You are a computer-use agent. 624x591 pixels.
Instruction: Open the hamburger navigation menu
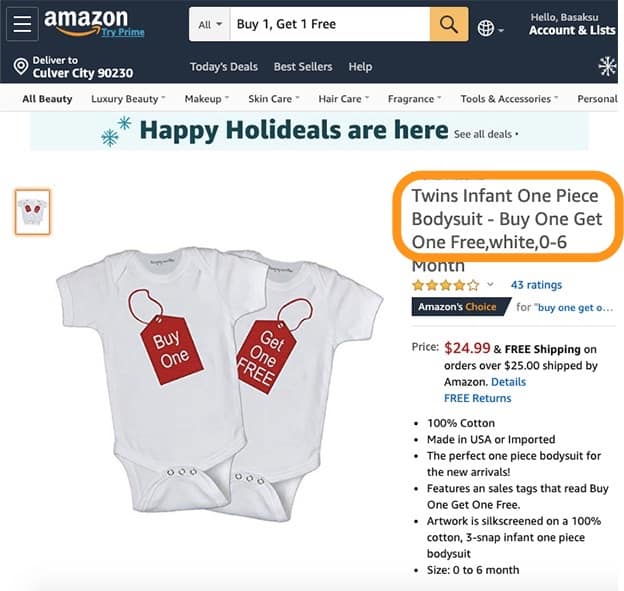tap(22, 24)
